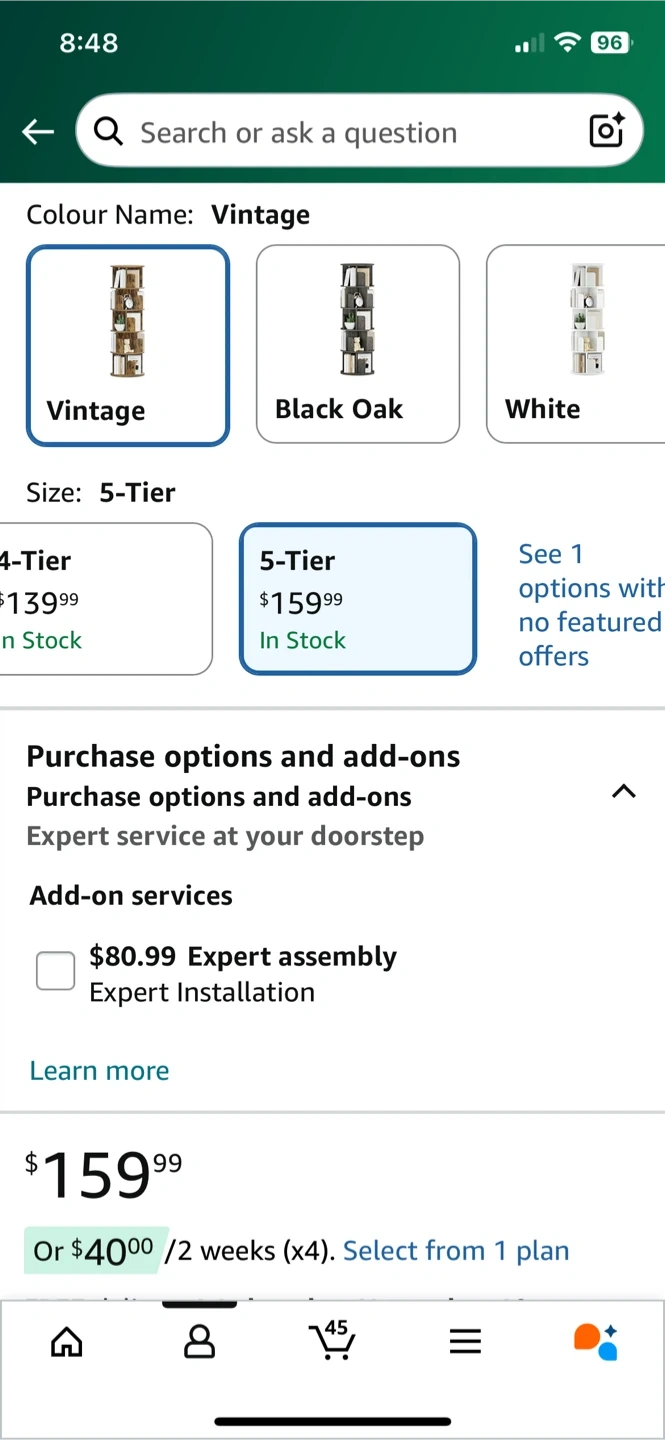Open the account profile icon
Screen dimensions: 665x1440
pos(200,1341)
